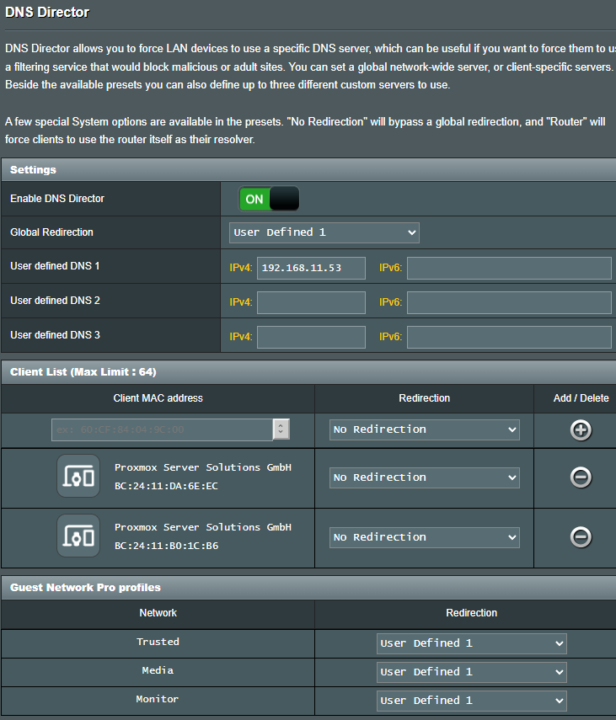Click the Global Redirection label

coord(52,232)
